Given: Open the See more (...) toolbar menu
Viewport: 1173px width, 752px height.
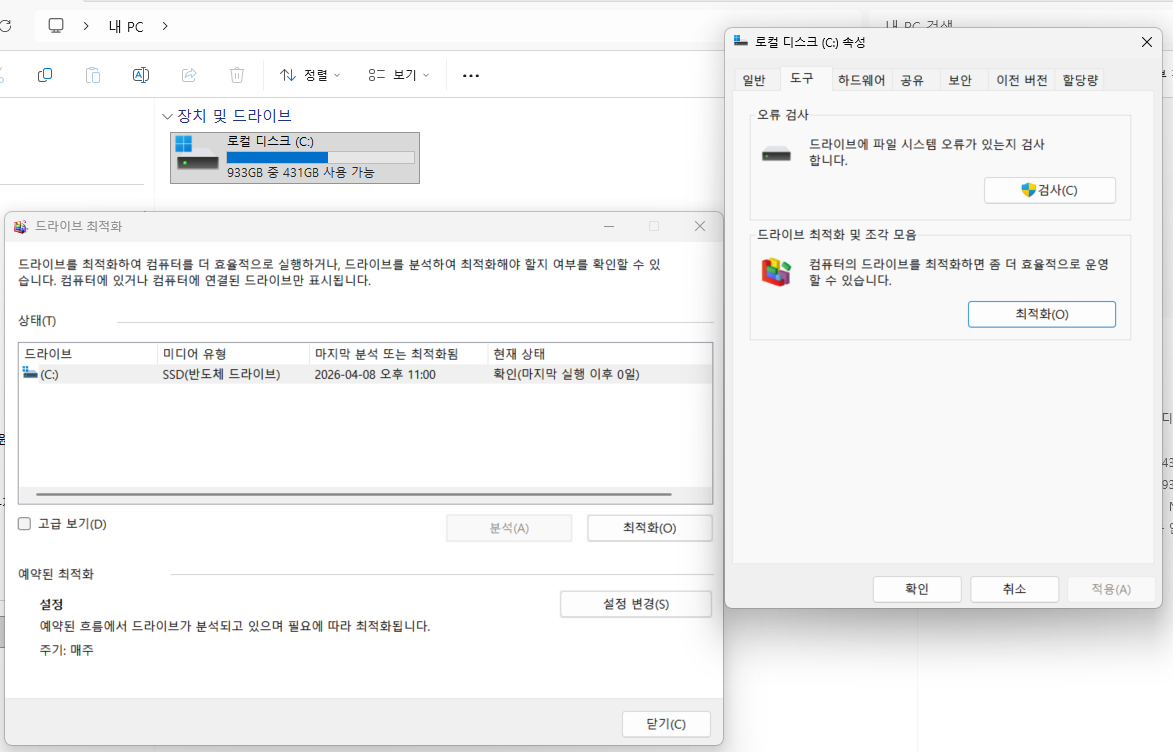Looking at the screenshot, I should (x=470, y=74).
